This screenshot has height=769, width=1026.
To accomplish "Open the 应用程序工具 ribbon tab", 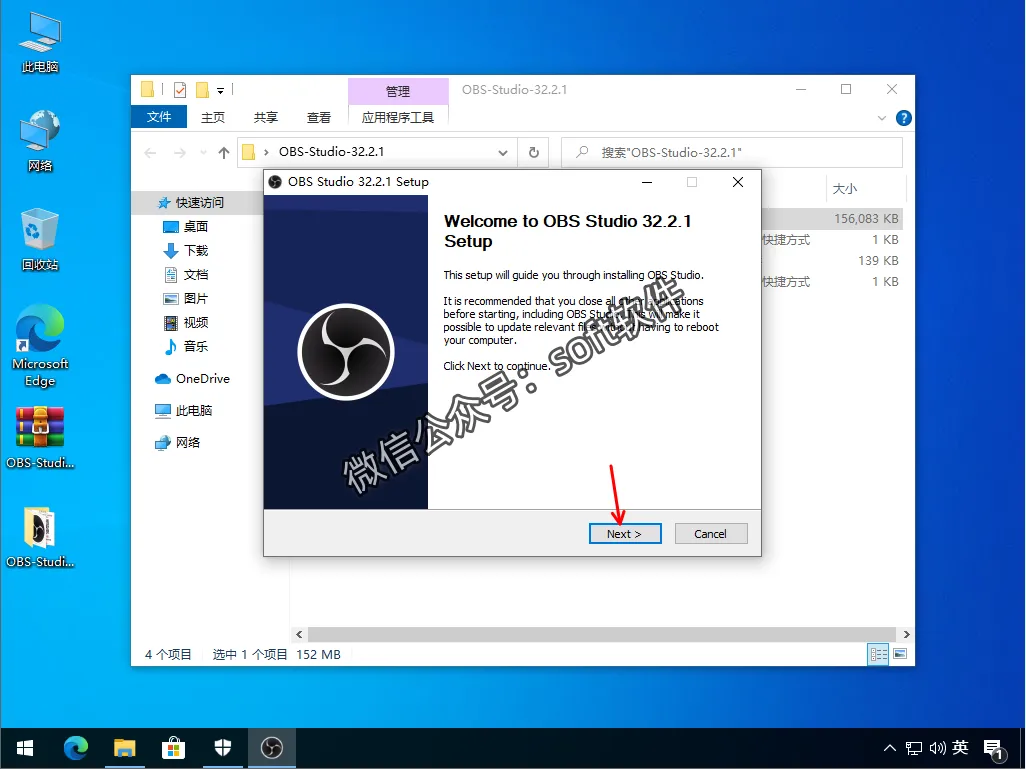I will [x=398, y=117].
